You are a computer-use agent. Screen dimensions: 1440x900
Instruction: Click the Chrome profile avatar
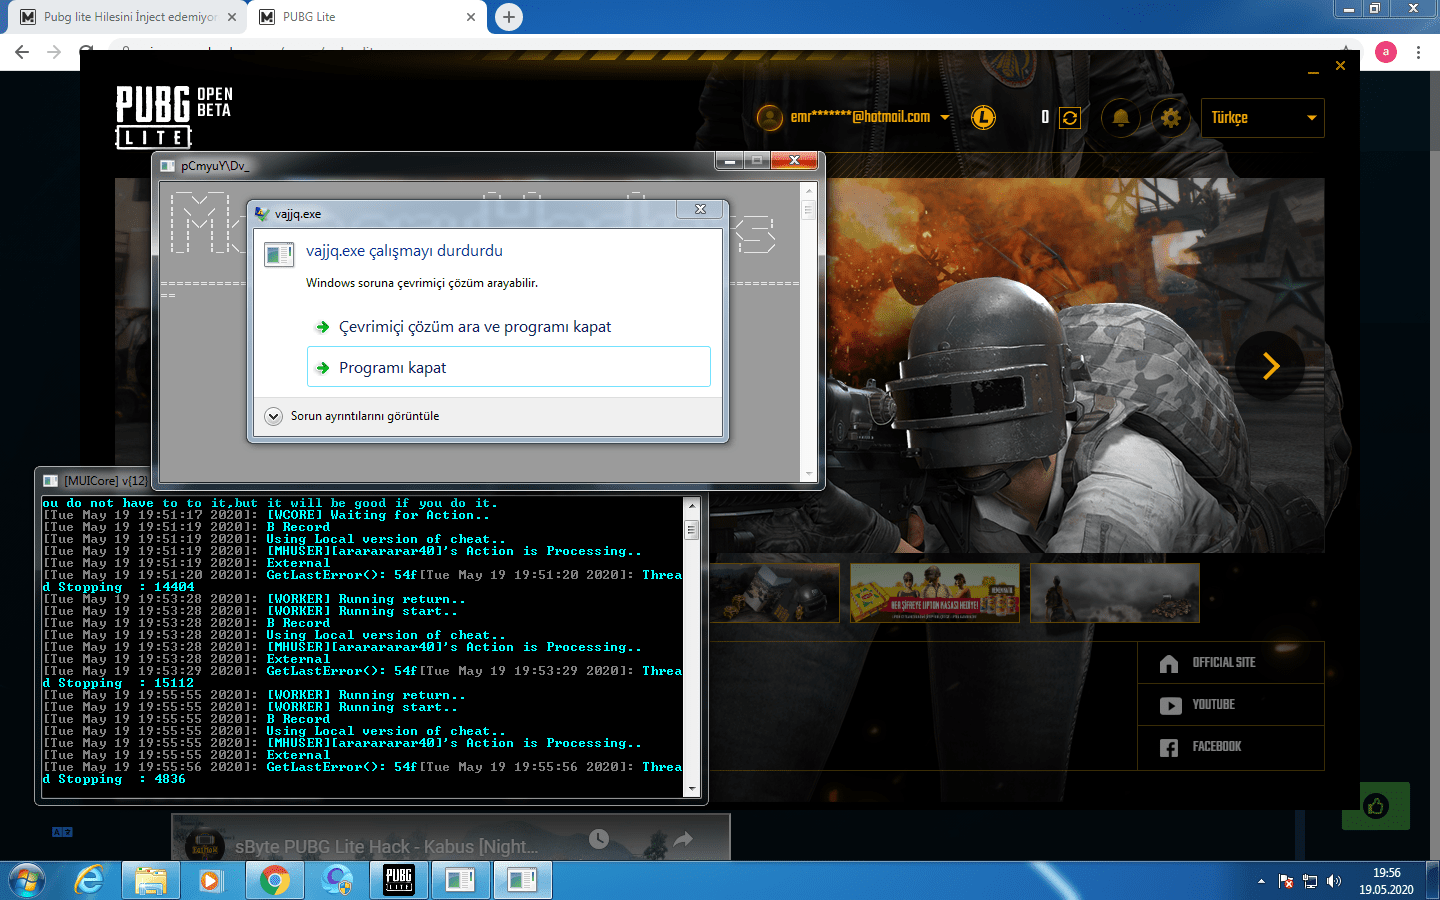(x=1386, y=52)
